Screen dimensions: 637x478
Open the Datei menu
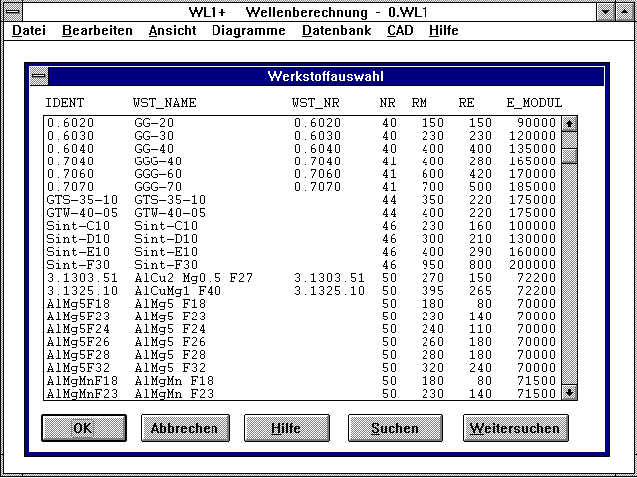(28, 31)
